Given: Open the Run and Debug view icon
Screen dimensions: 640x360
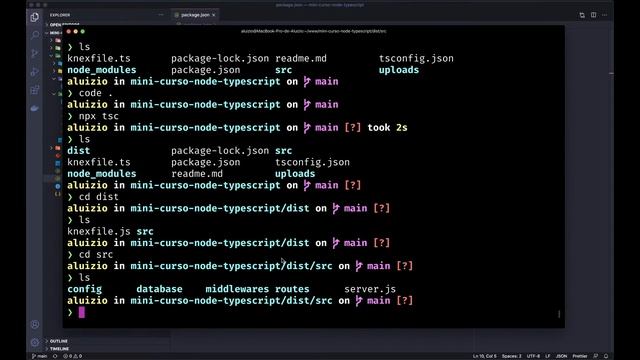Looking at the screenshot, I should 35,72.
